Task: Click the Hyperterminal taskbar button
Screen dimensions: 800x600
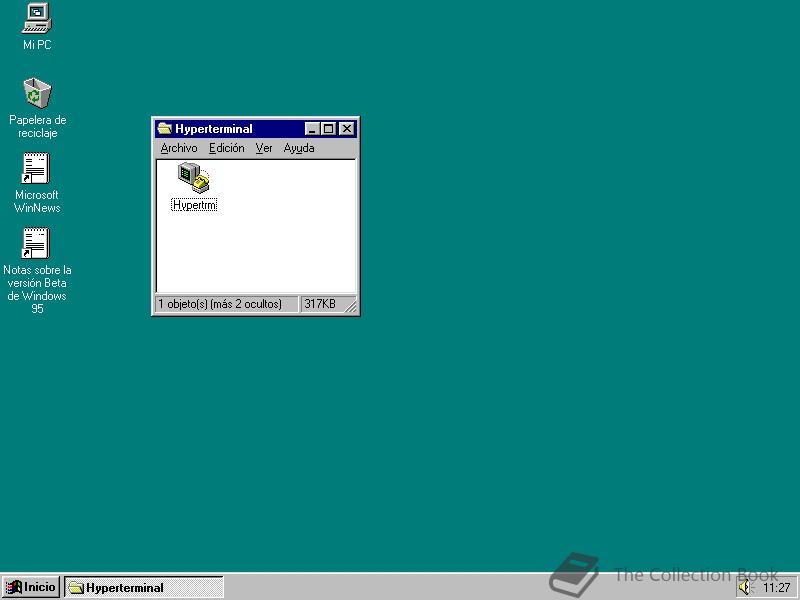Action: [144, 587]
